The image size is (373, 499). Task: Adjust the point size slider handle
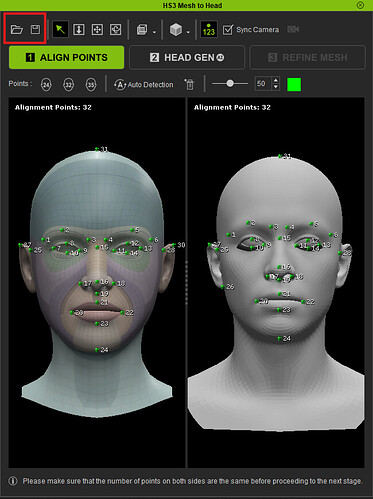230,83
